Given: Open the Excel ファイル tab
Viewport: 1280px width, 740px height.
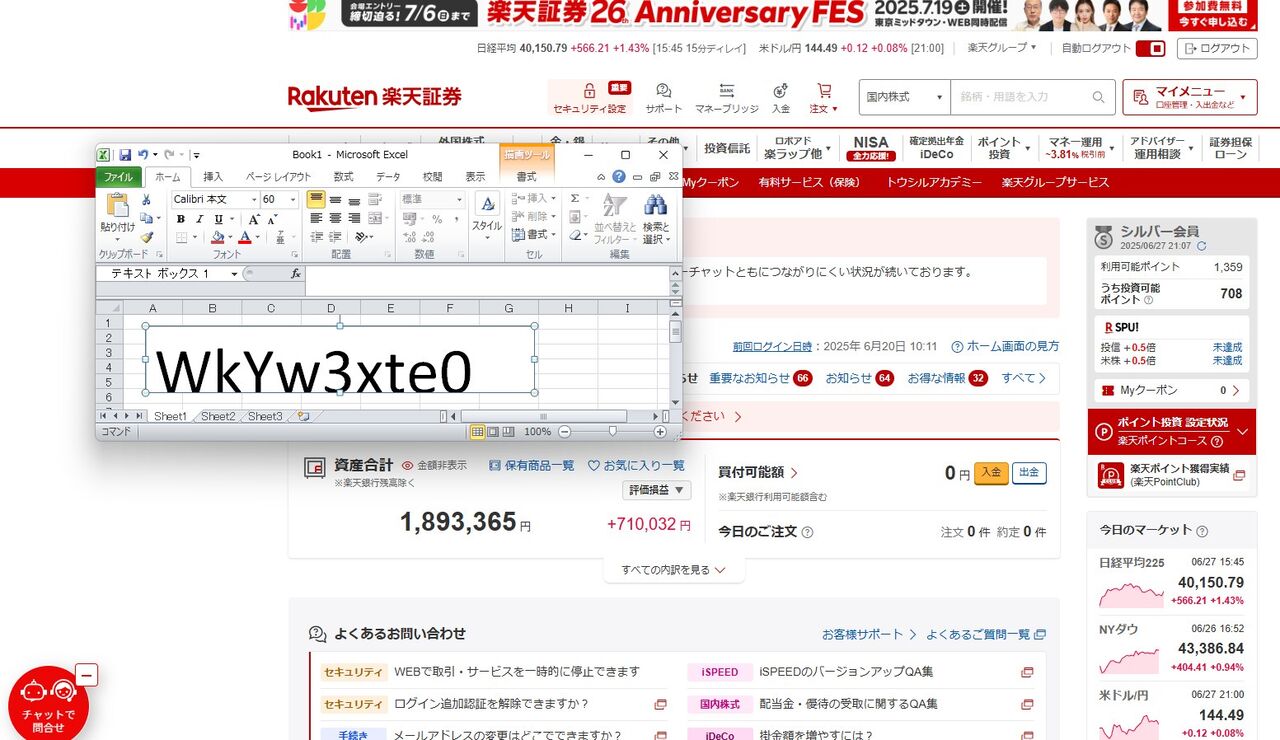Looking at the screenshot, I should [119, 177].
